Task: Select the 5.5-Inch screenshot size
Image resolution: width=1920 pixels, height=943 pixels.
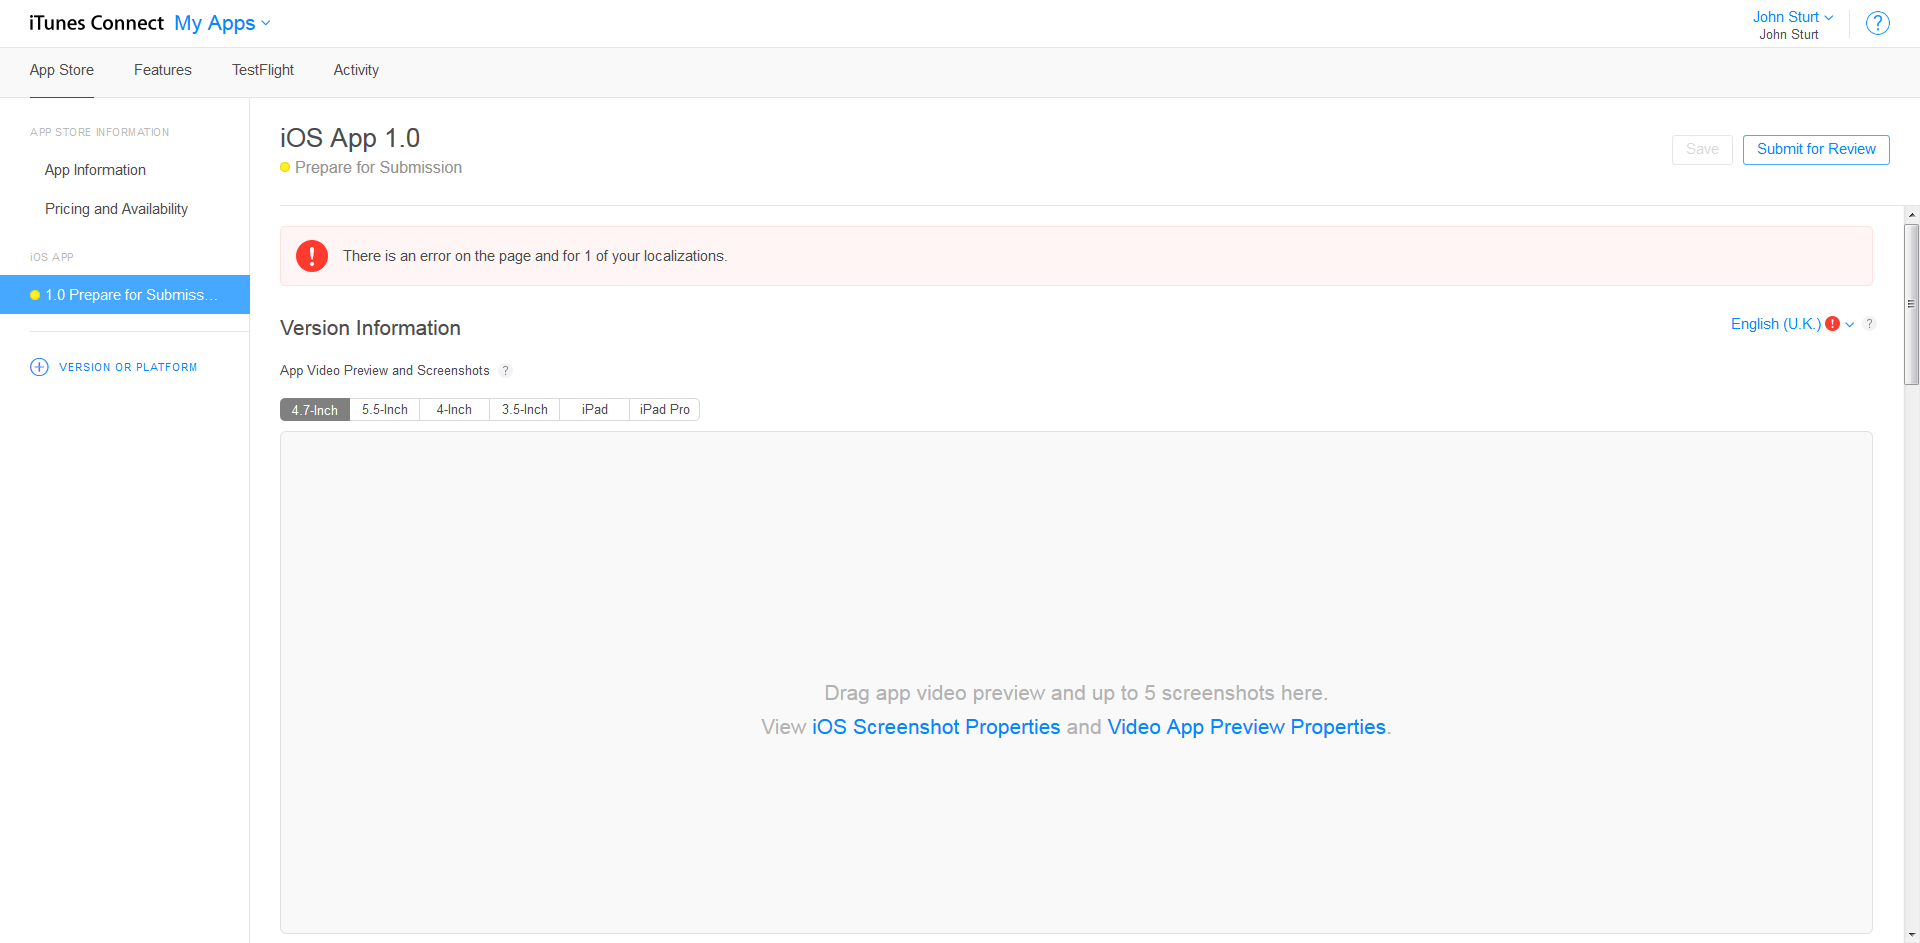Action: click(385, 410)
